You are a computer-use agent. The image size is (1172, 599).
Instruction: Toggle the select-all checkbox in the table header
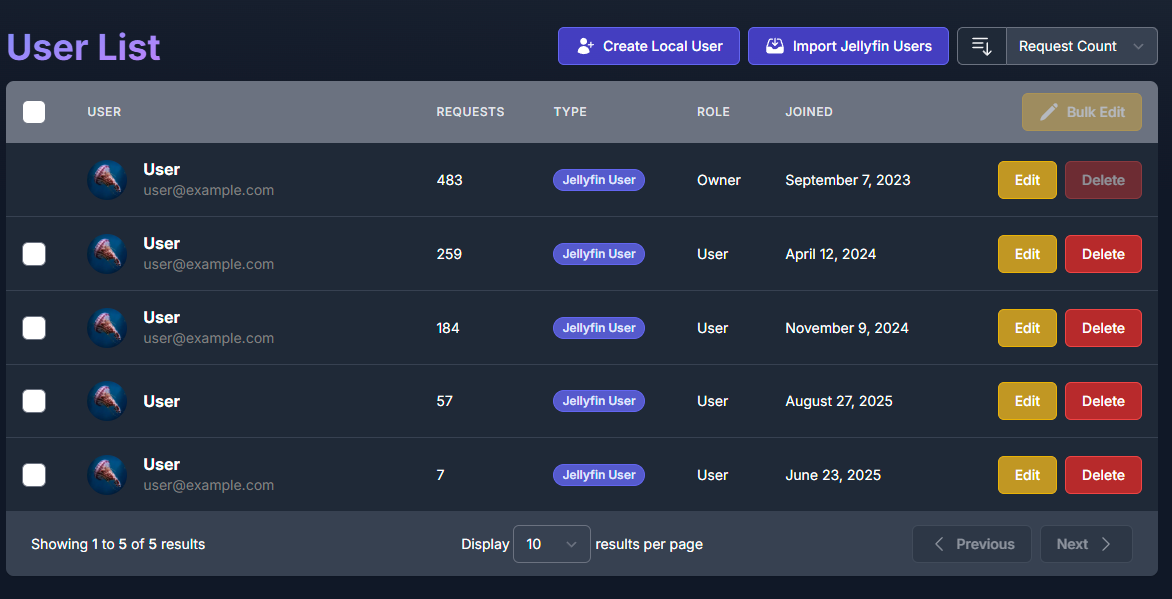33,112
